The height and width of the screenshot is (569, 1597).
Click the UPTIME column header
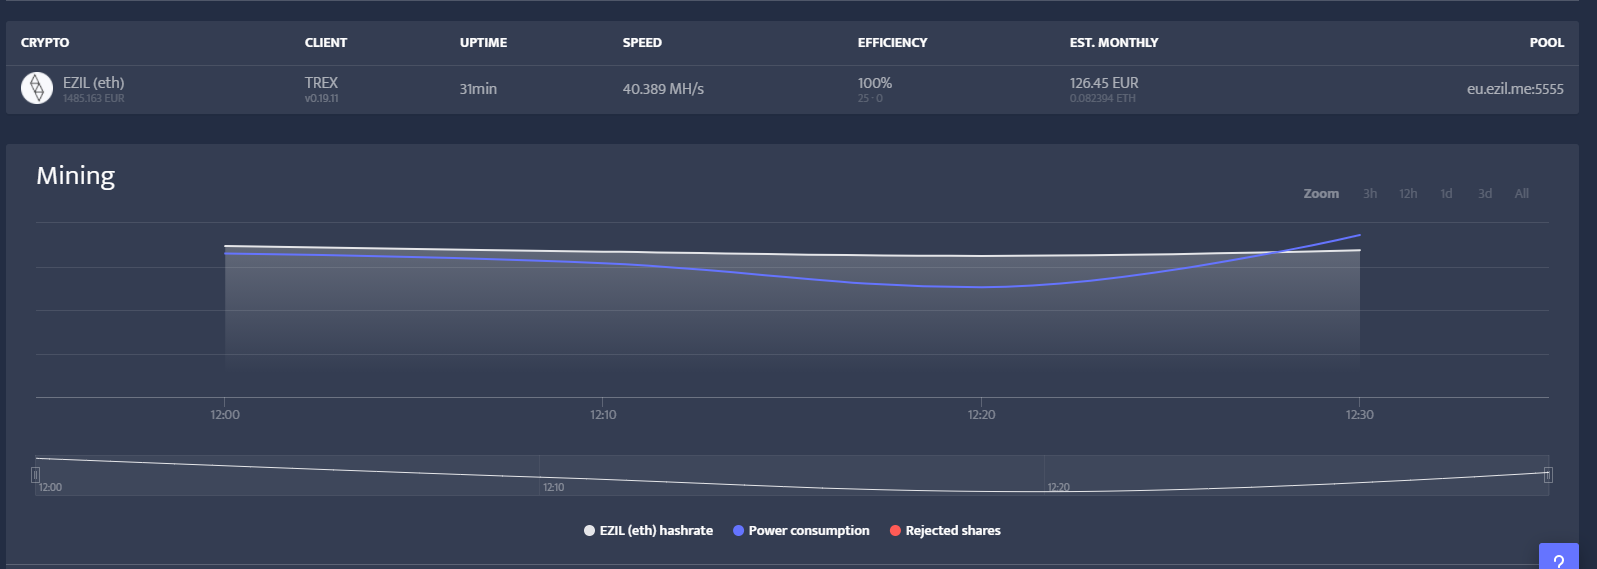tap(483, 43)
